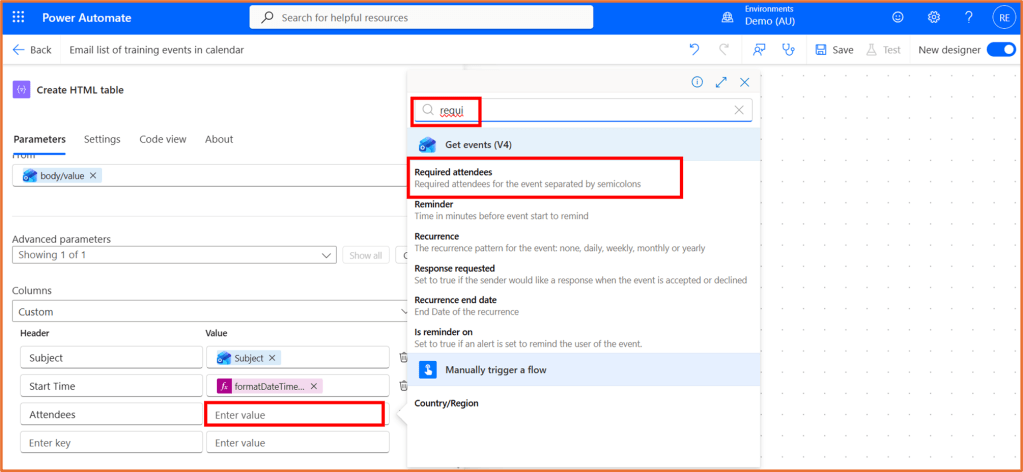Delete the Subject column row
The width and height of the screenshot is (1023, 472).
click(403, 357)
